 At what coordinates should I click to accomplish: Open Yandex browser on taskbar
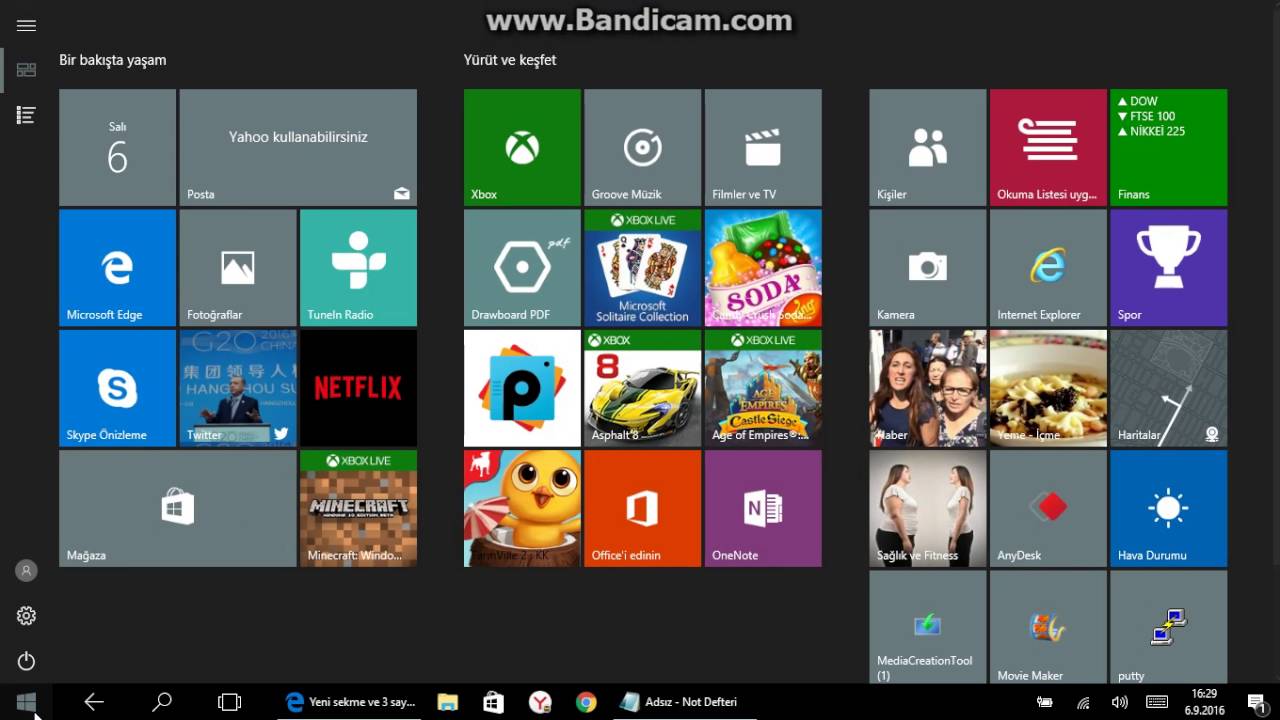(x=540, y=702)
